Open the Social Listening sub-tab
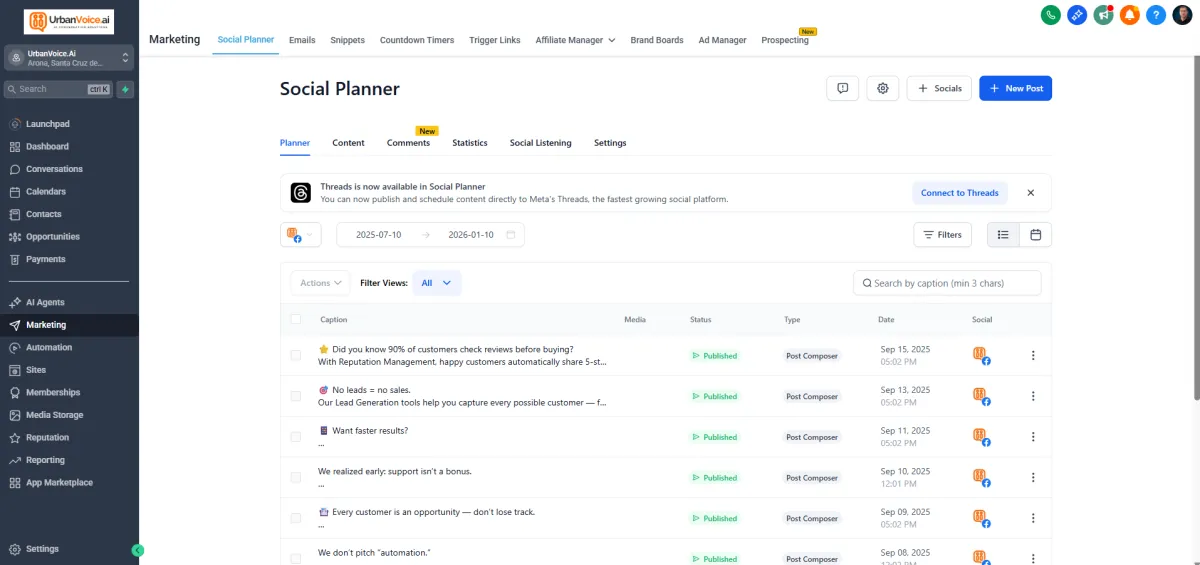The width and height of the screenshot is (1200, 565). (x=541, y=143)
